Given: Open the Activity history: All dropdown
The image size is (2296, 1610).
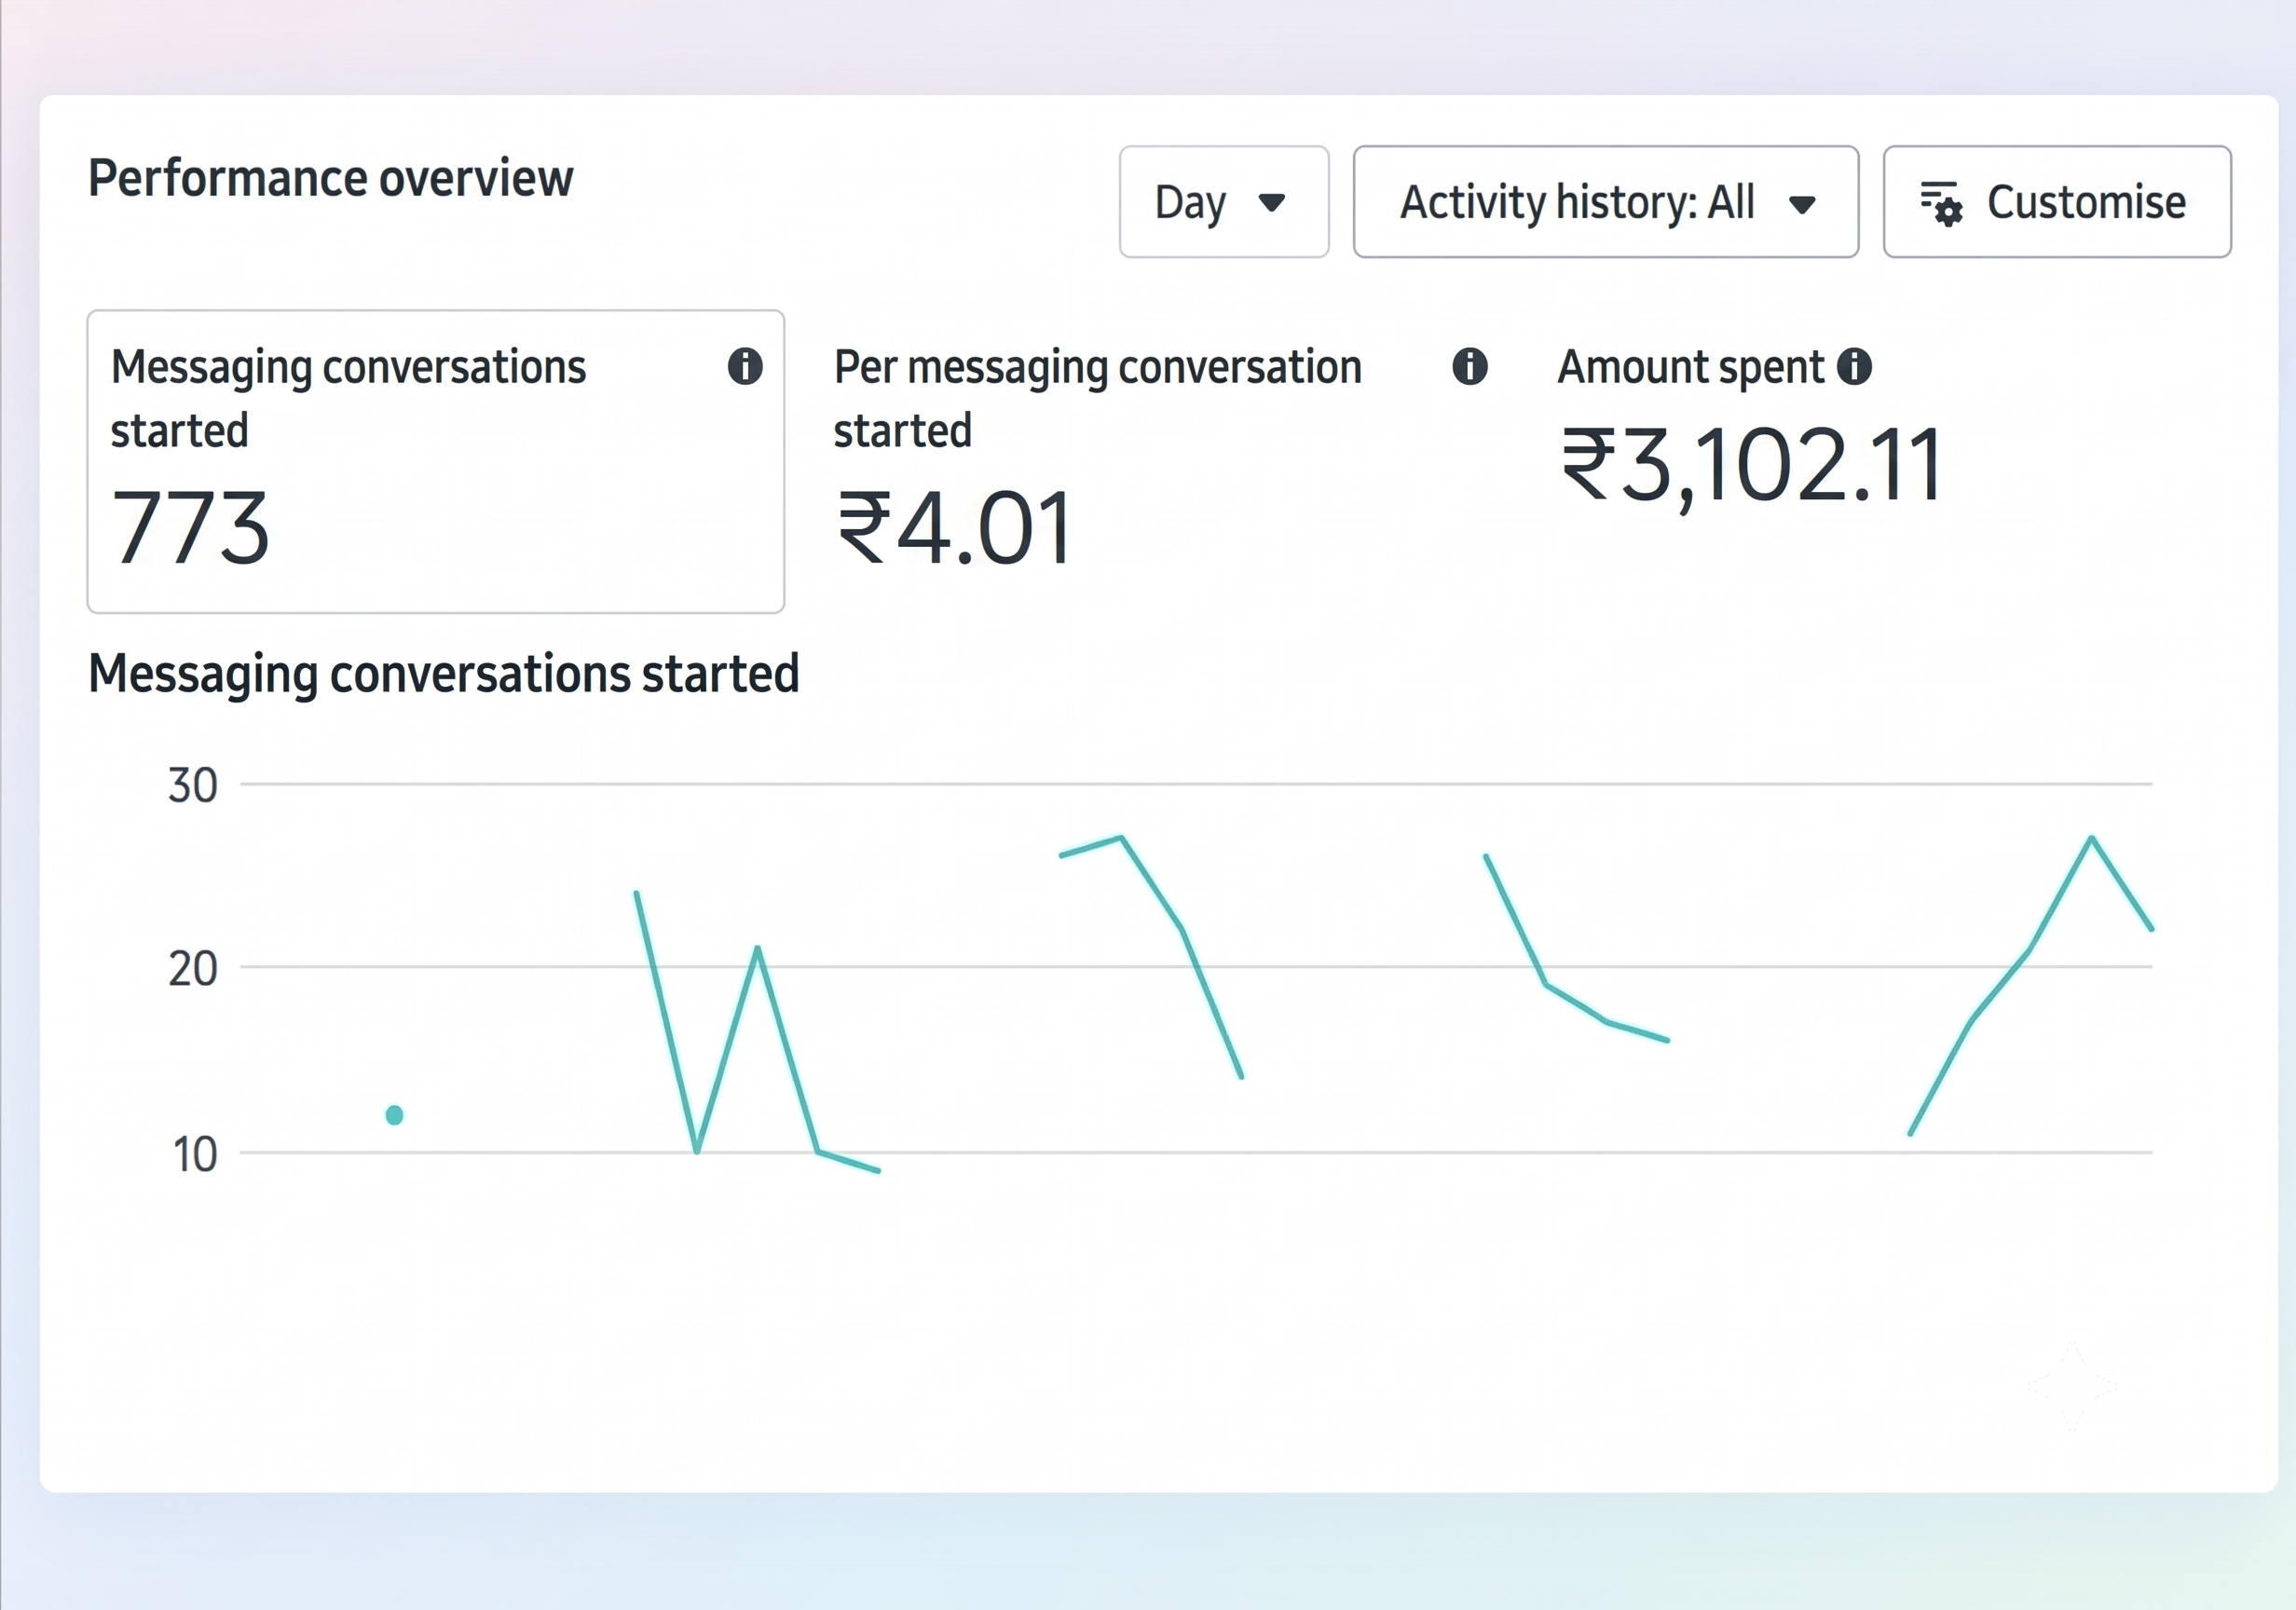Looking at the screenshot, I should click(x=1606, y=202).
